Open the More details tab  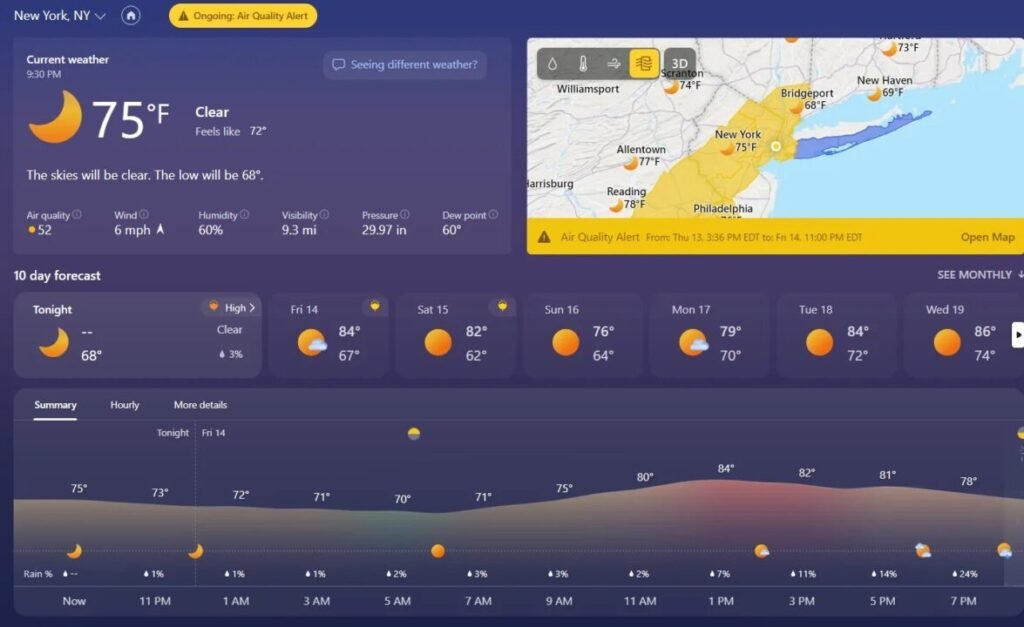click(200, 405)
